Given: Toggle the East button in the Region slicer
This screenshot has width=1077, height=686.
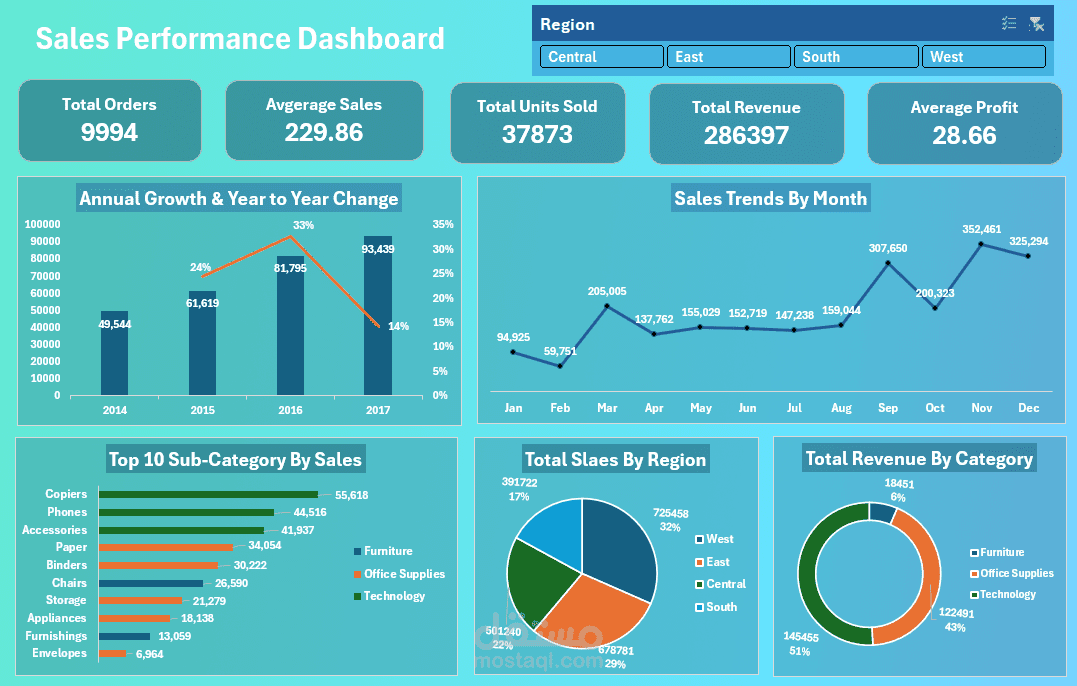Looking at the screenshot, I should 728,56.
